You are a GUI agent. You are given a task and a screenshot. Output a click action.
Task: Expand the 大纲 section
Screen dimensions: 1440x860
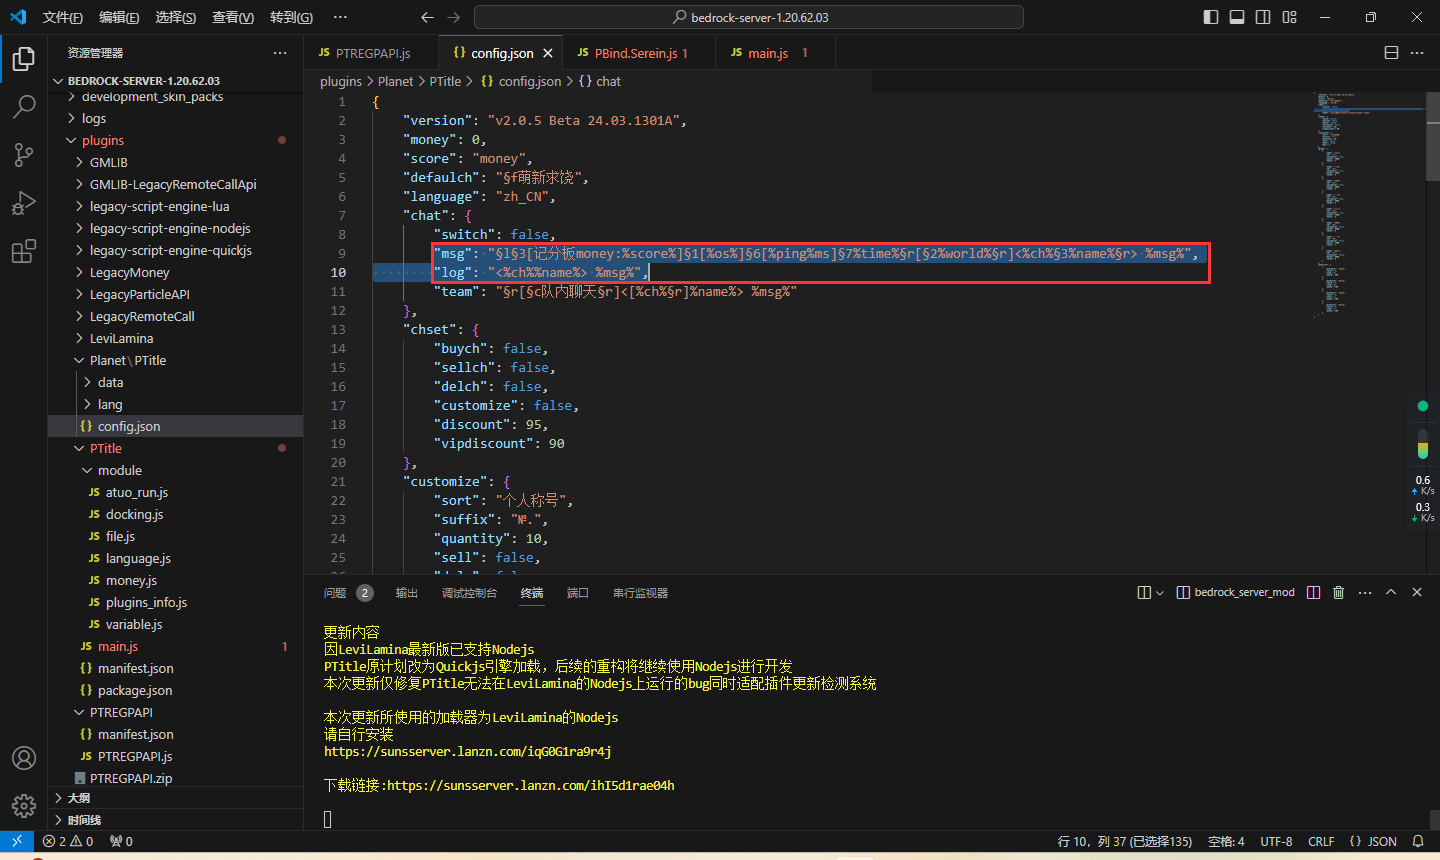coord(175,798)
